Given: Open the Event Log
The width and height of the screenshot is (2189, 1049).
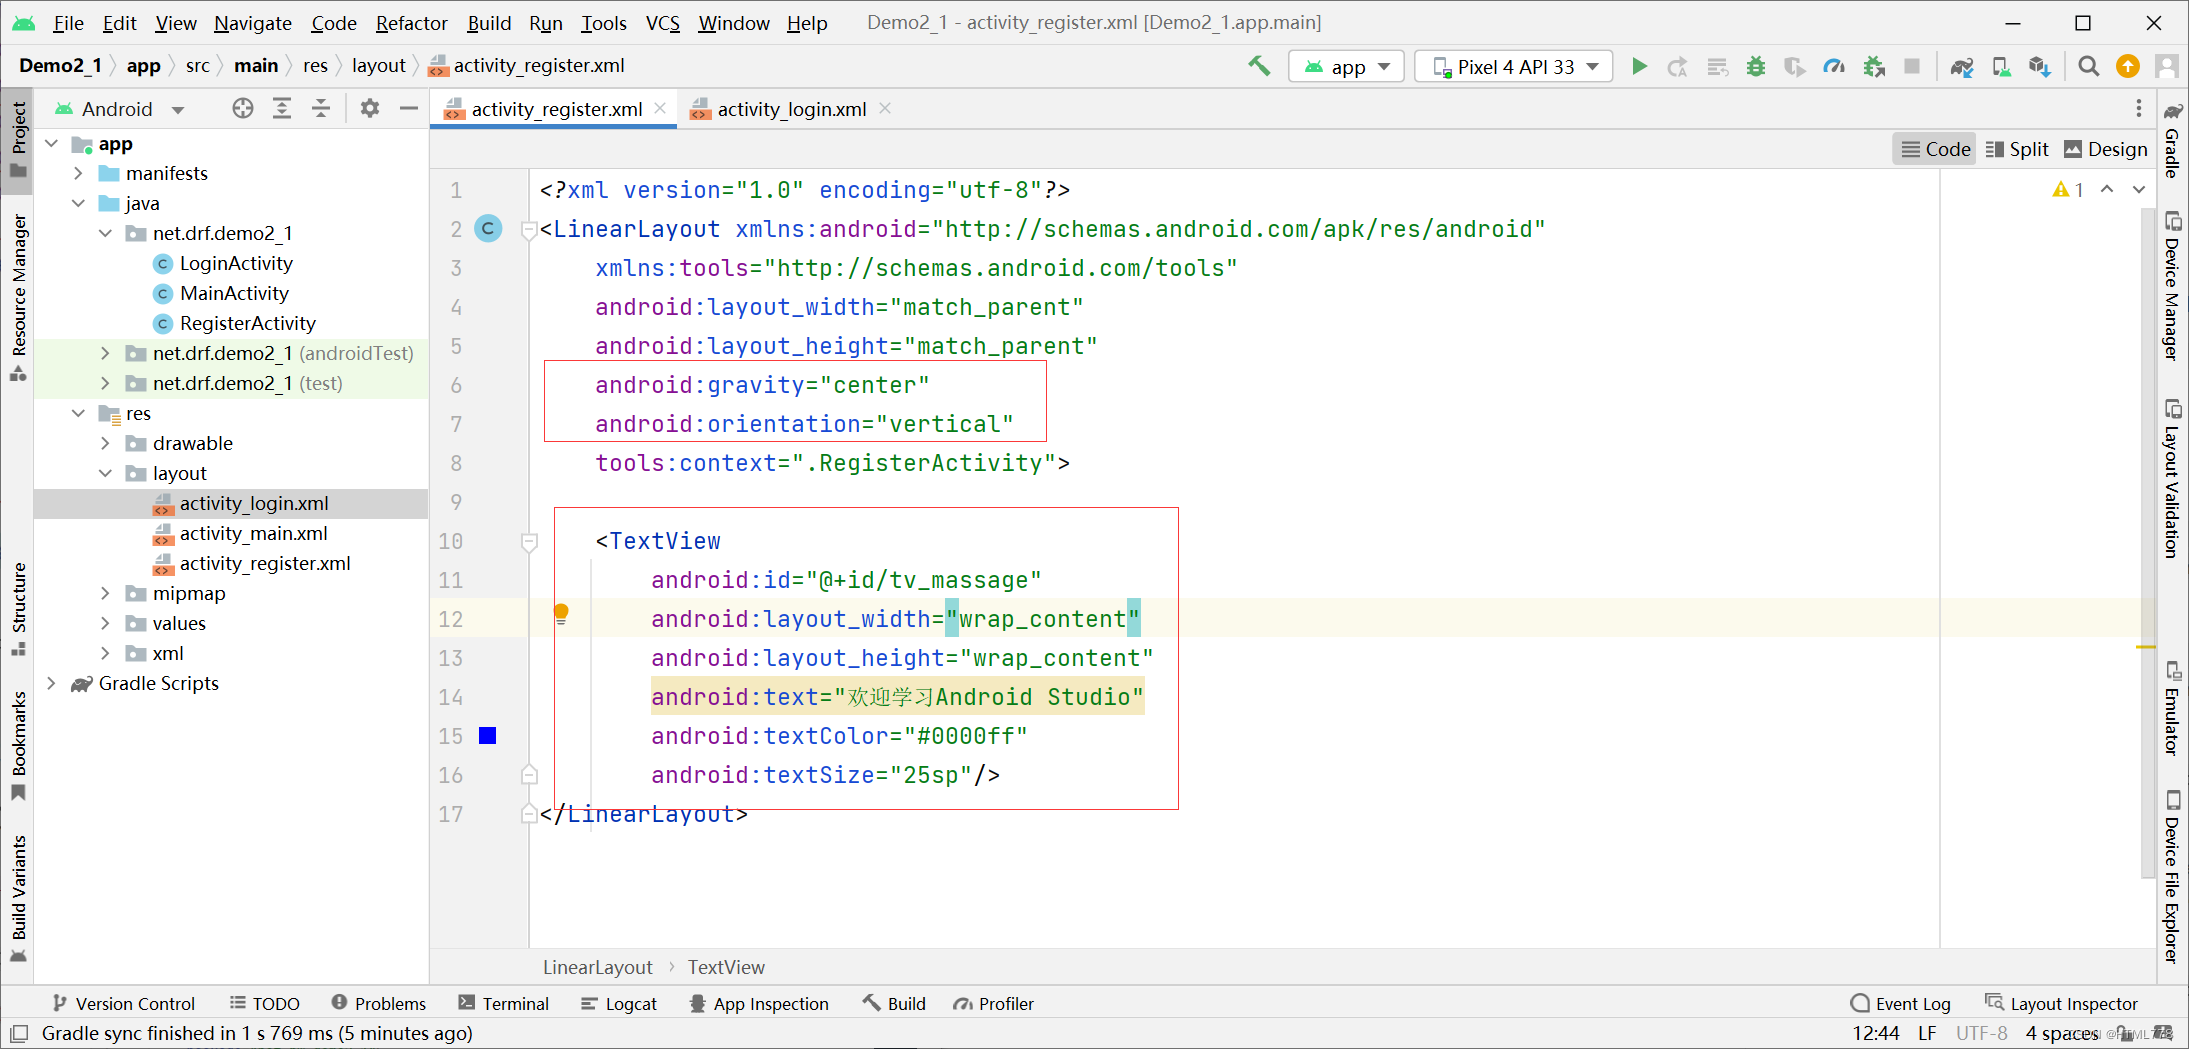Looking at the screenshot, I should pos(1901,1003).
